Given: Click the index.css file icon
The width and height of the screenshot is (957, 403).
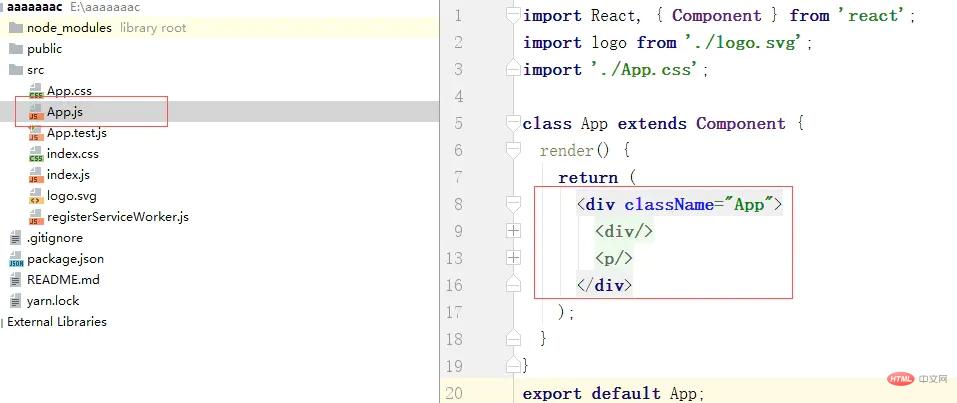Looking at the screenshot, I should (36, 154).
